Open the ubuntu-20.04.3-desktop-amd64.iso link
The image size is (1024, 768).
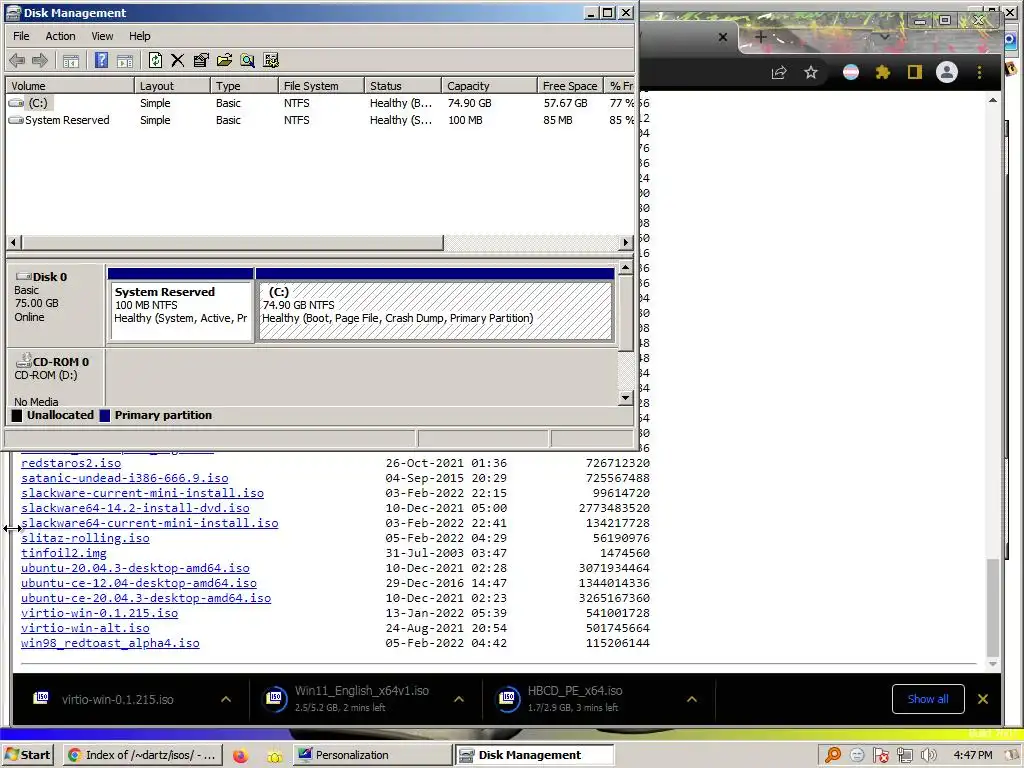click(135, 568)
